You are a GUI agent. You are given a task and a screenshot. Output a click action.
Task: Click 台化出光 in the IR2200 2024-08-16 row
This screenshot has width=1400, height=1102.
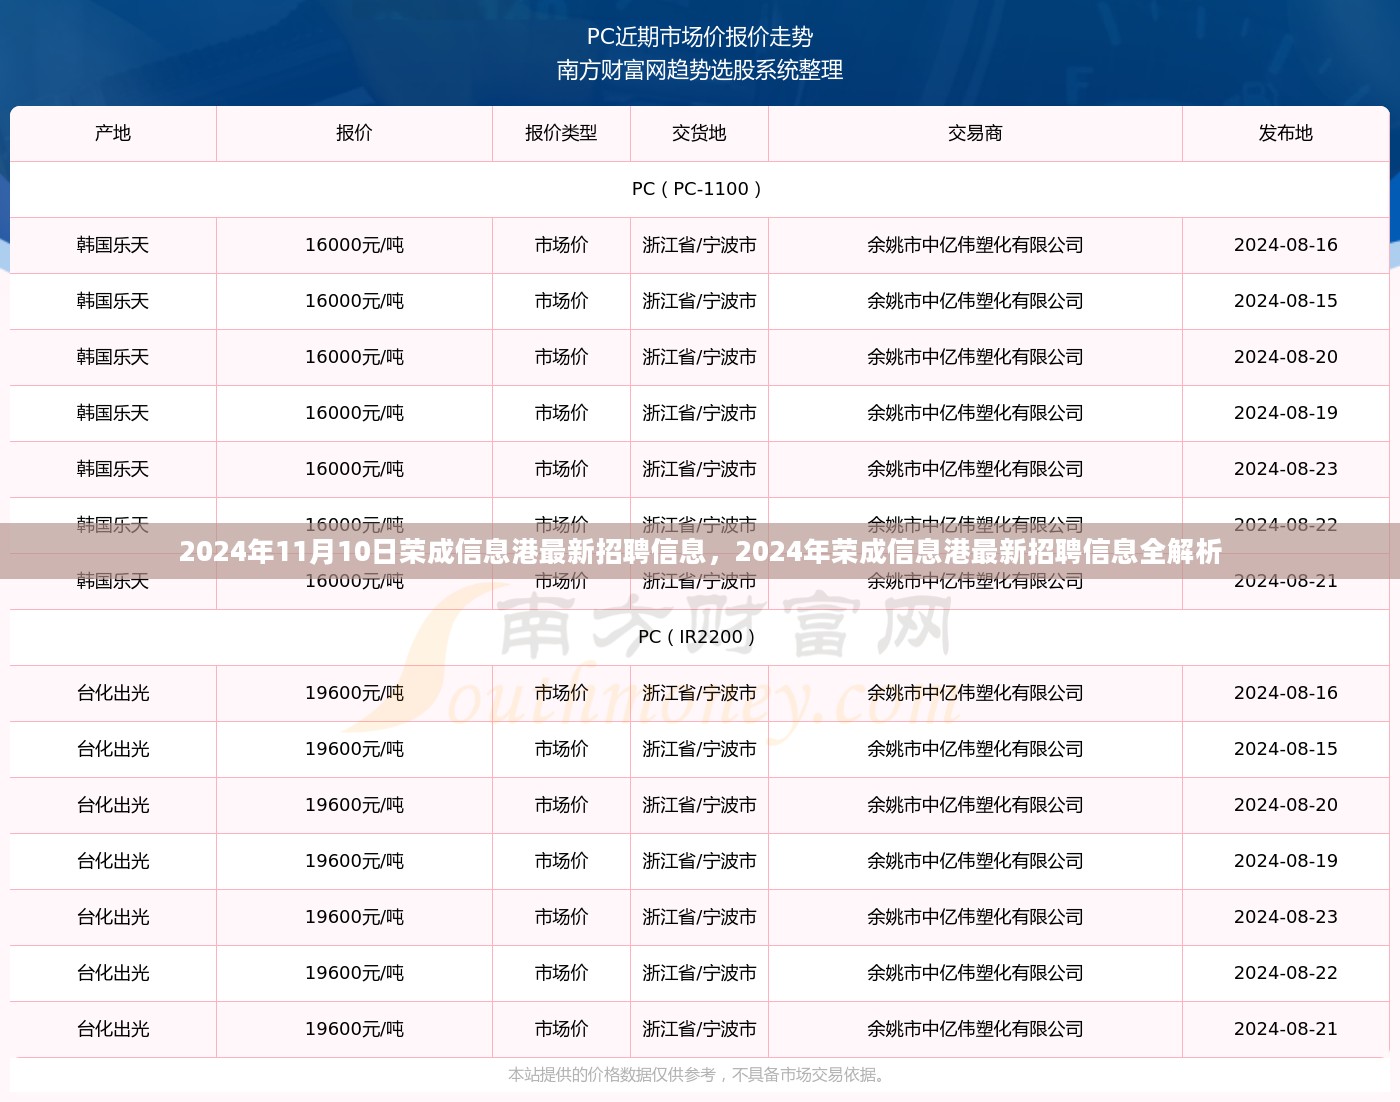tap(113, 693)
